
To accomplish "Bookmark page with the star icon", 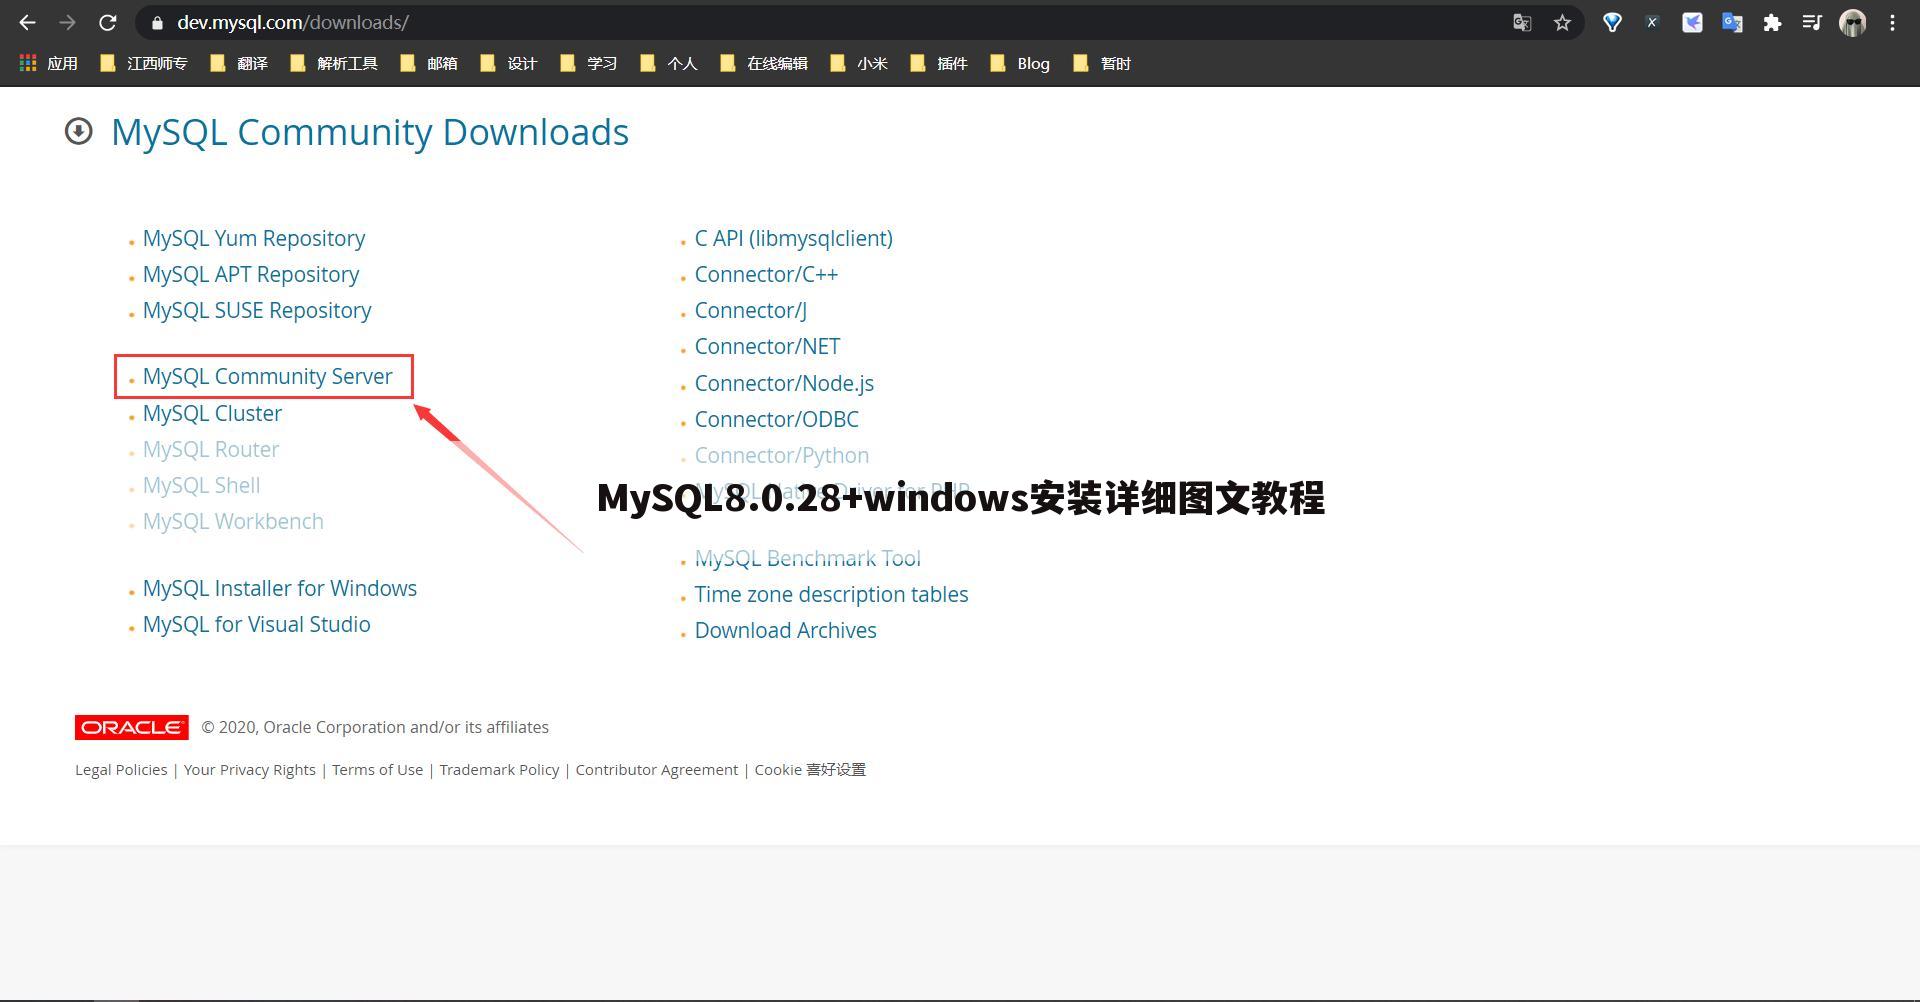I will coord(1562,22).
